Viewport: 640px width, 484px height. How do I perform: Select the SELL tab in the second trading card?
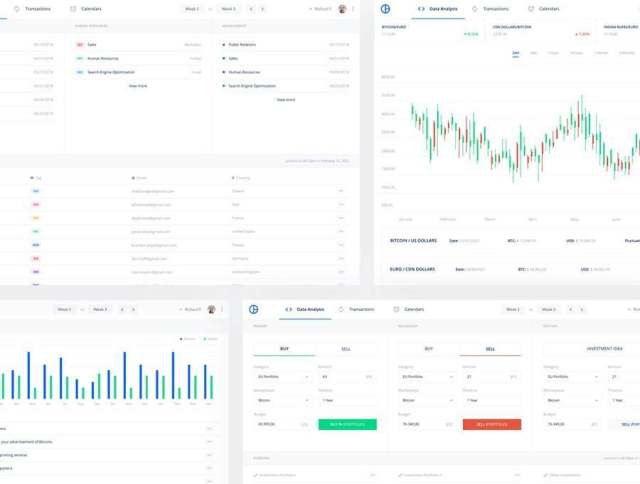coord(490,349)
